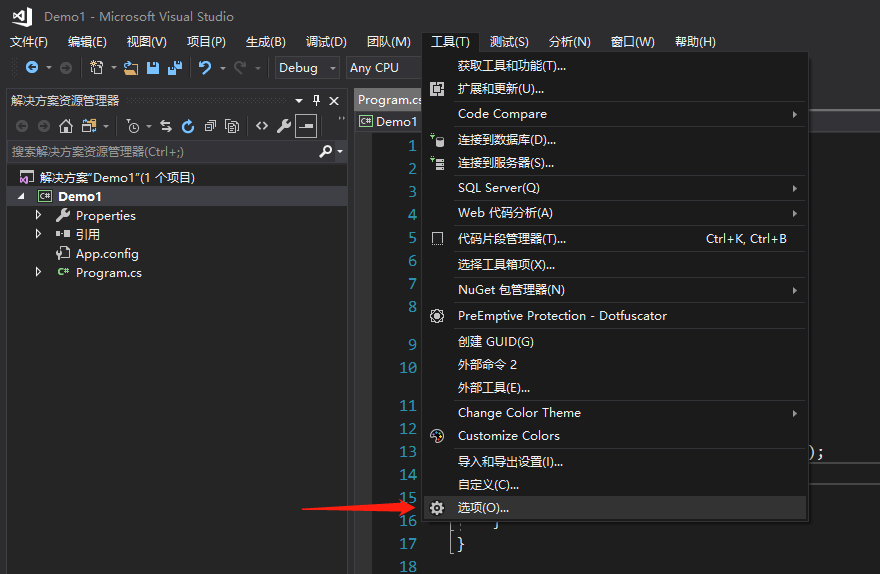Select solution 解决方案"Demo1" root node

click(117, 177)
